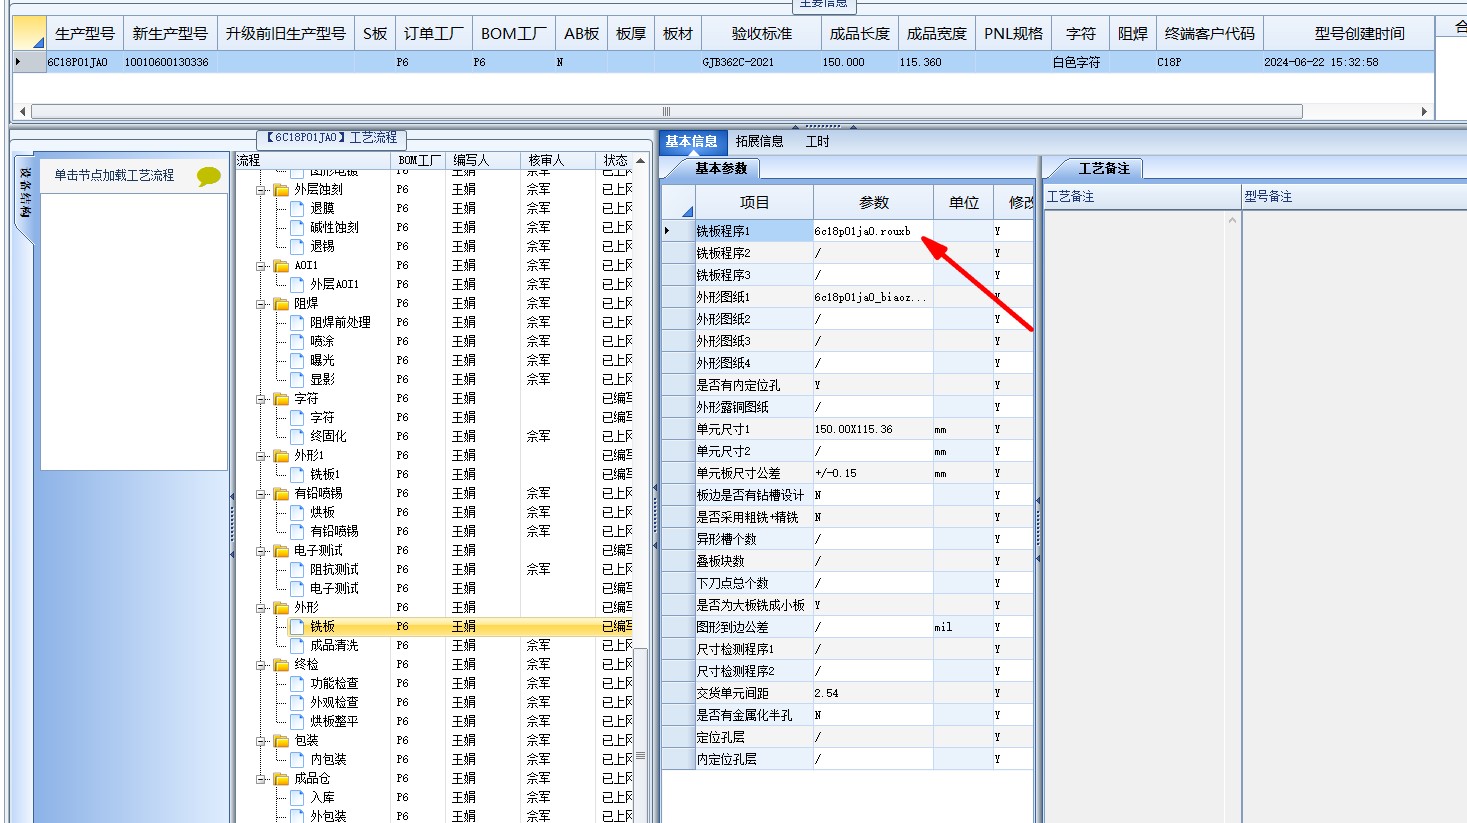Click the document icon of 退锡 step
The width and height of the screenshot is (1467, 823).
[x=297, y=246]
